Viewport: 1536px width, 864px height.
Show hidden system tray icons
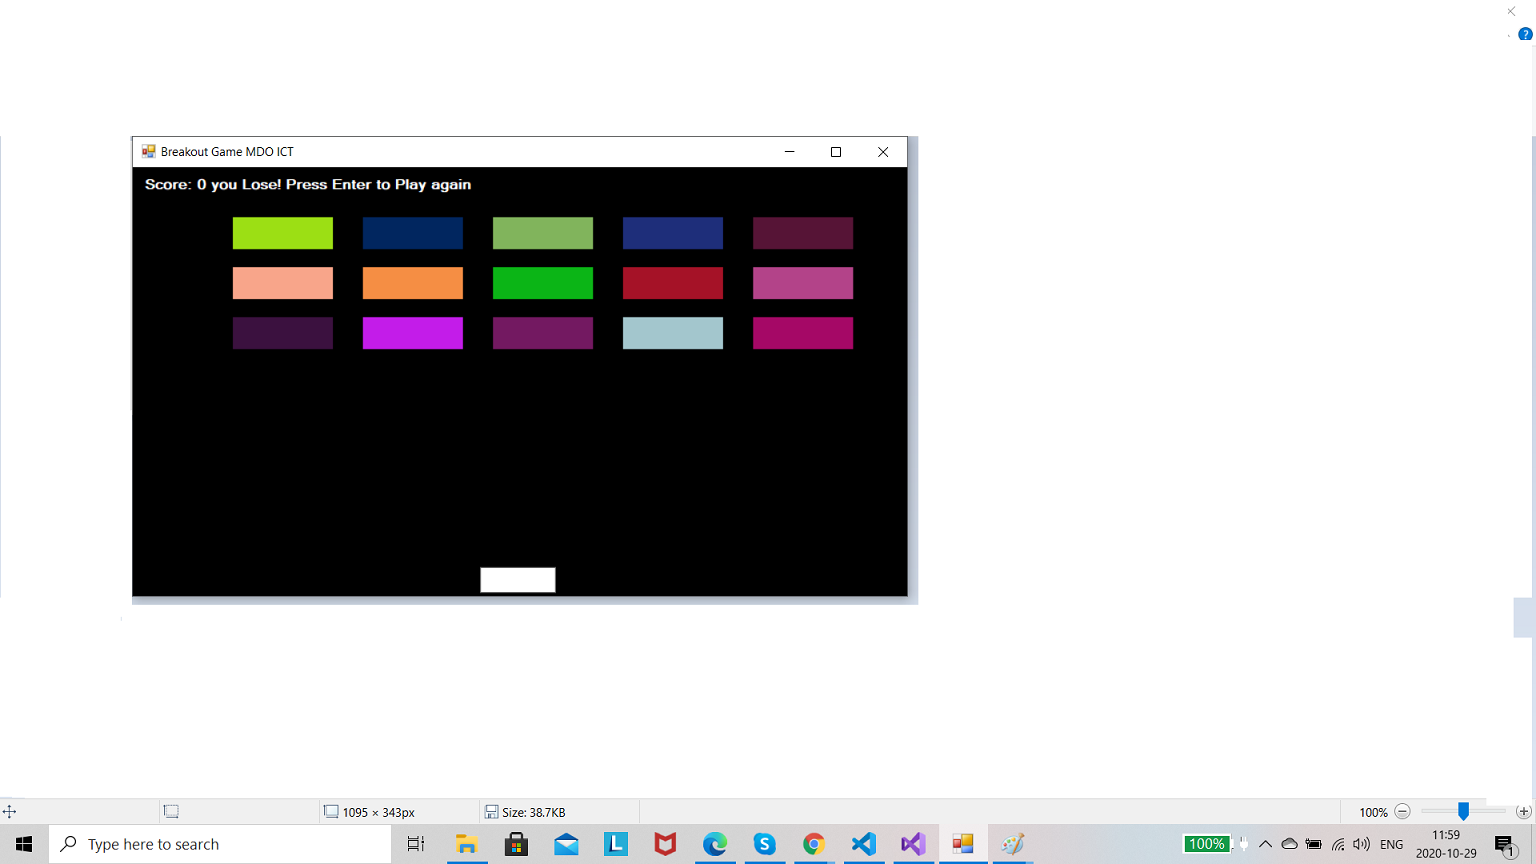(1265, 844)
